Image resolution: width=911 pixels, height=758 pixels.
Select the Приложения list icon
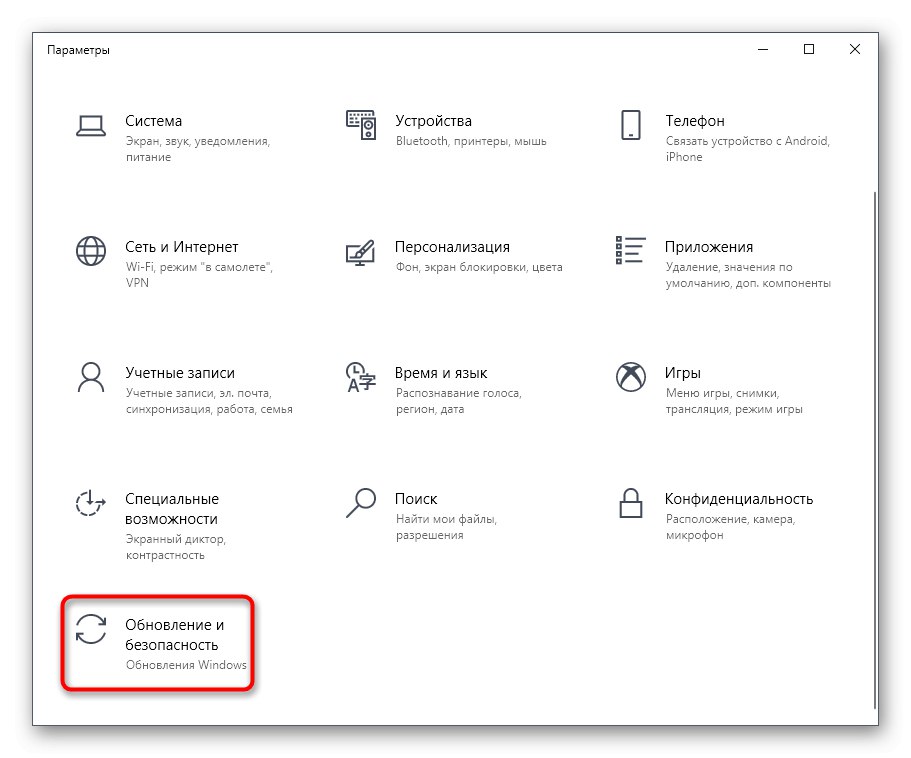[x=630, y=252]
